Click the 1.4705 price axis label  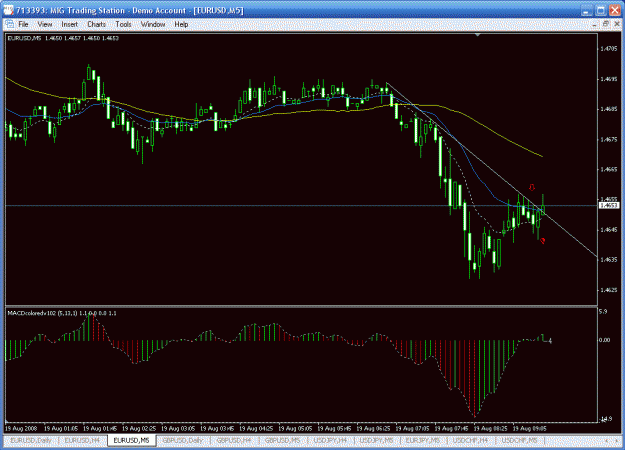[609, 49]
